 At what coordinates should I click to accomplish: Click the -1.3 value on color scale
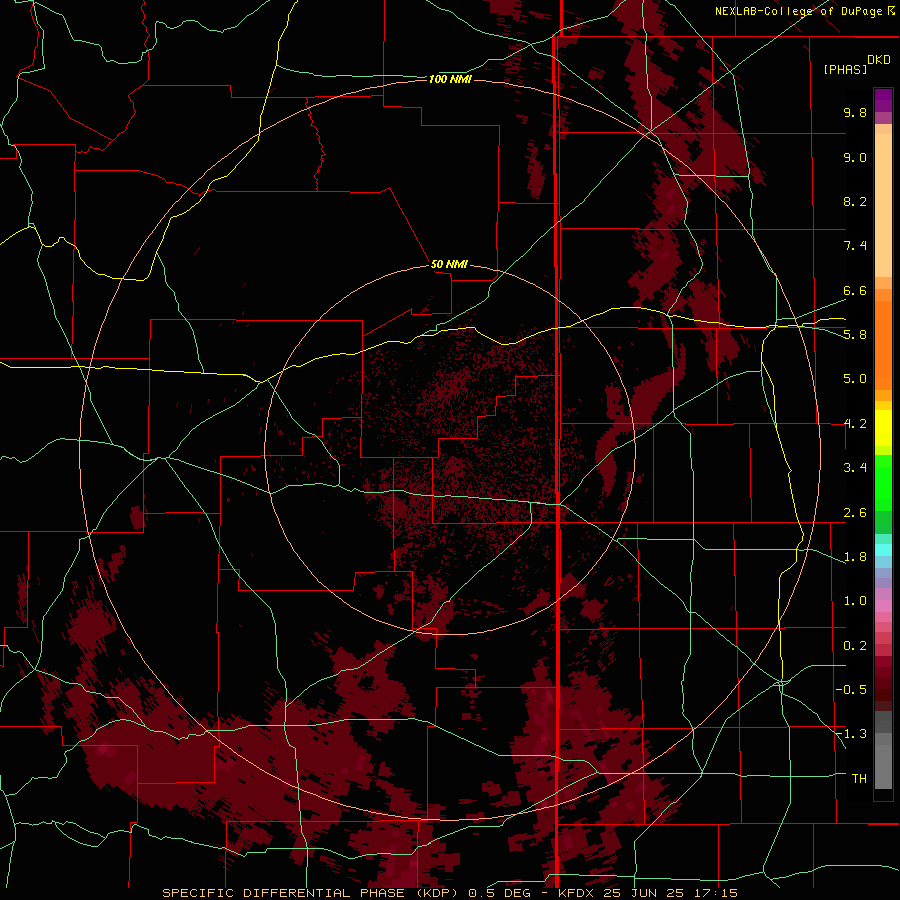[x=851, y=734]
